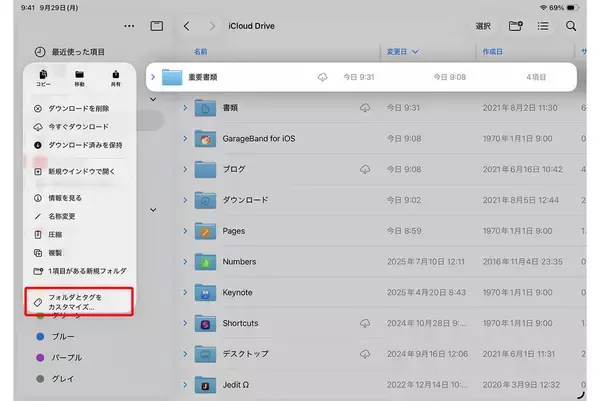Sort by 名前 column header
Image resolution: width=600 pixels, height=401 pixels.
tap(201, 52)
